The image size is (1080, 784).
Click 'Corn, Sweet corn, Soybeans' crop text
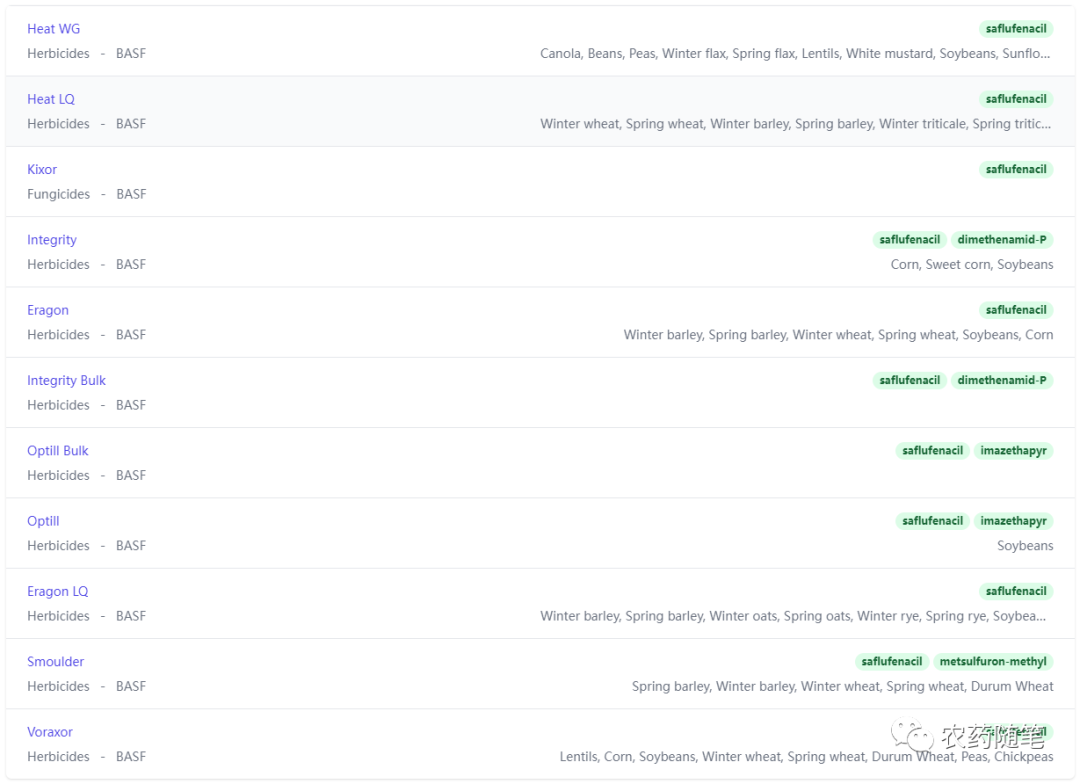point(972,265)
